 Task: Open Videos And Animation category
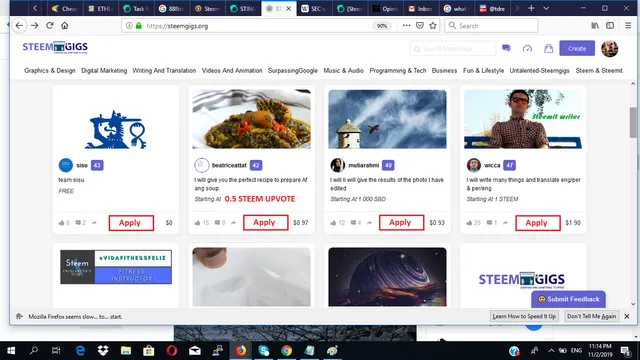tap(232, 71)
